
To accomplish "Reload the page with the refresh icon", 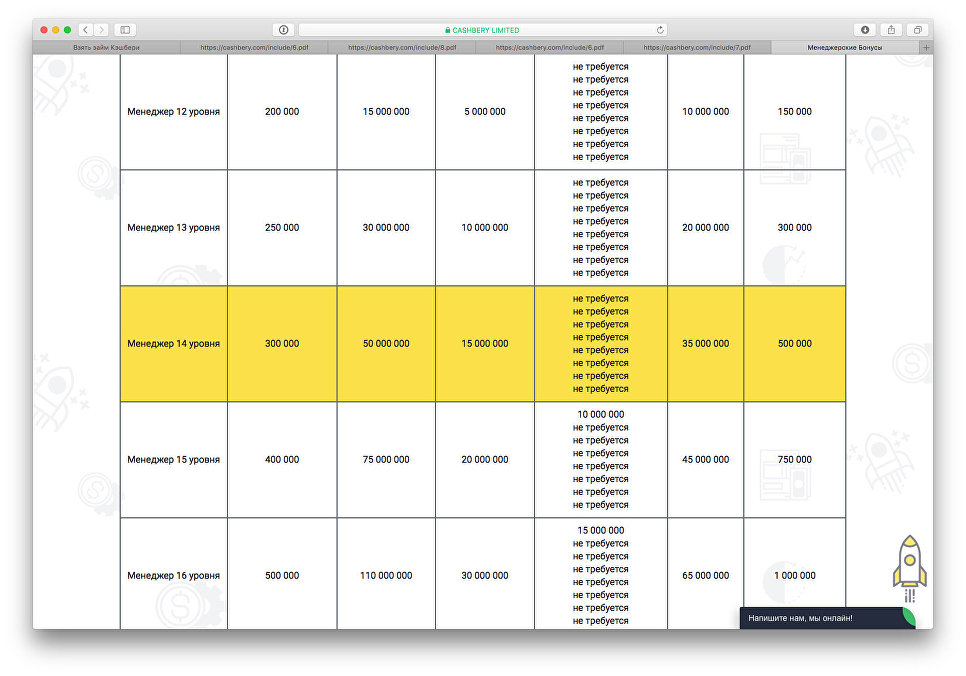I will pyautogui.click(x=660, y=30).
